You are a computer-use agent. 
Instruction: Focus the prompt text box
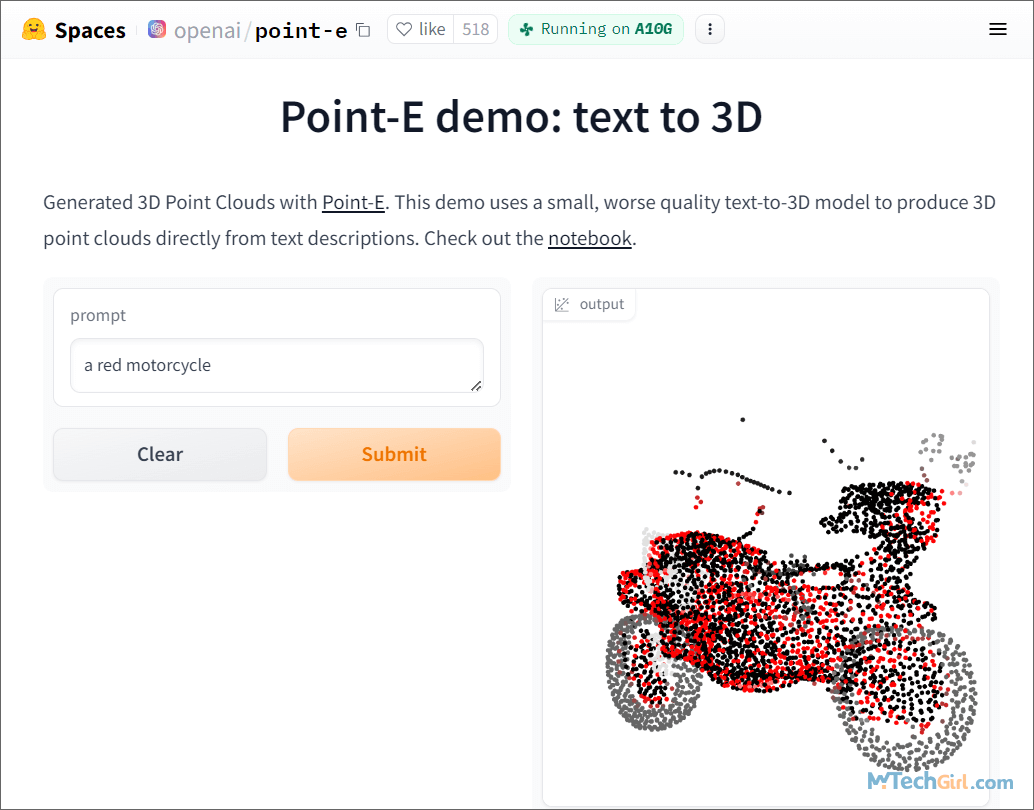(x=277, y=365)
